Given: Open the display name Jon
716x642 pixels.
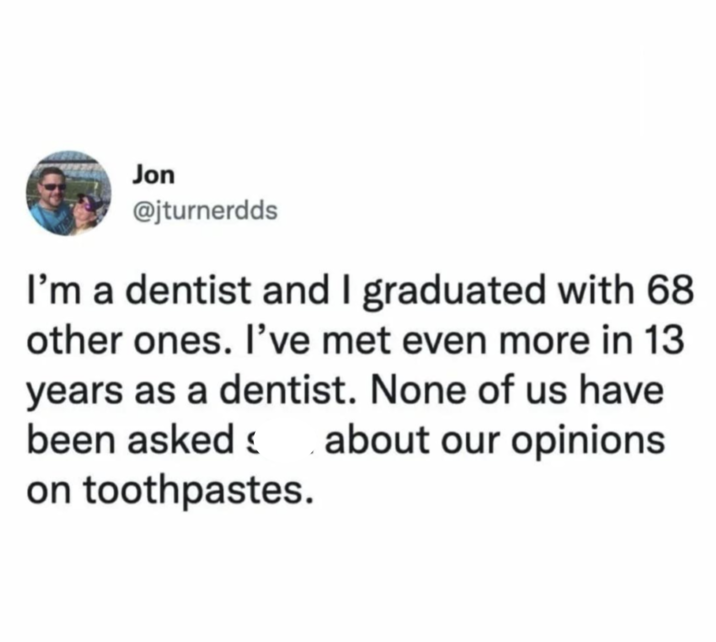Looking at the screenshot, I should [x=153, y=174].
